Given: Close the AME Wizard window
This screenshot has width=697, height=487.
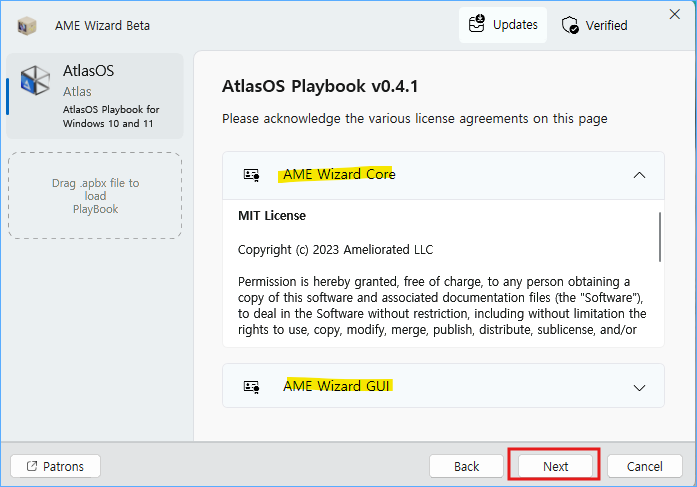Looking at the screenshot, I should click(674, 15).
